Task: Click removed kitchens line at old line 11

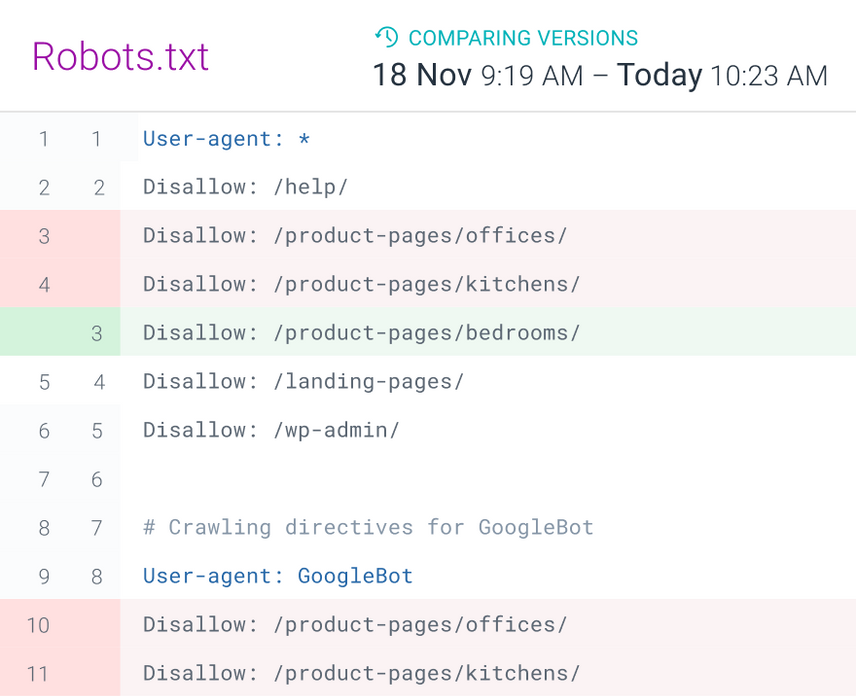Action: [x=361, y=673]
